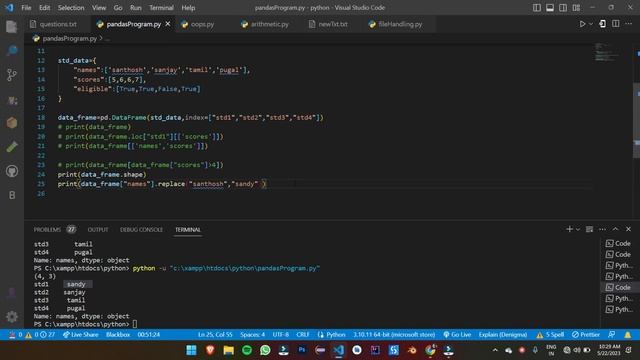The width and height of the screenshot is (640, 360).
Task: Open the Go menu
Action: [118, 8]
